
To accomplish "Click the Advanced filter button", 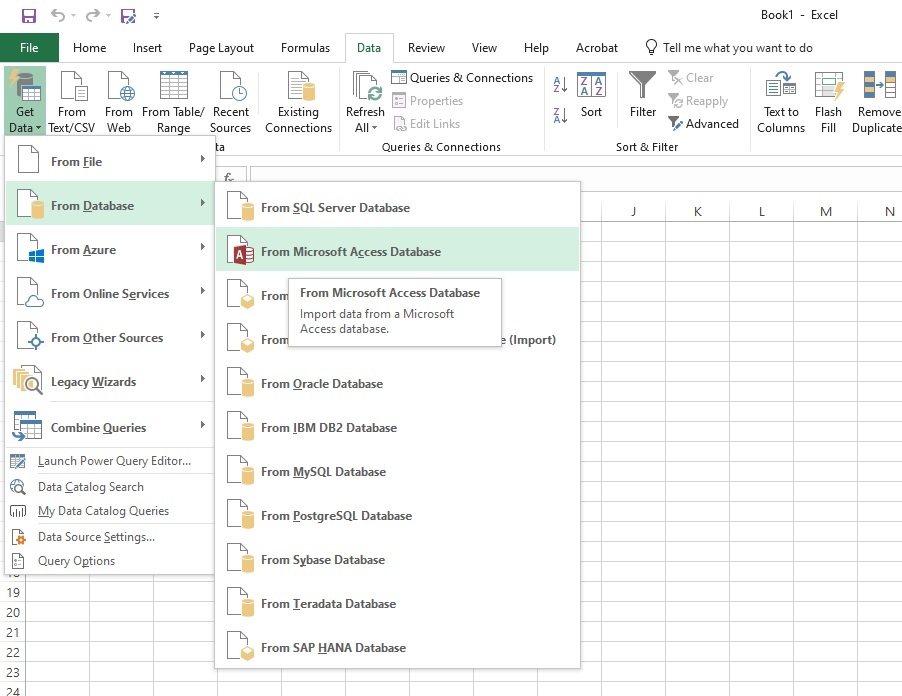I will [x=704, y=124].
